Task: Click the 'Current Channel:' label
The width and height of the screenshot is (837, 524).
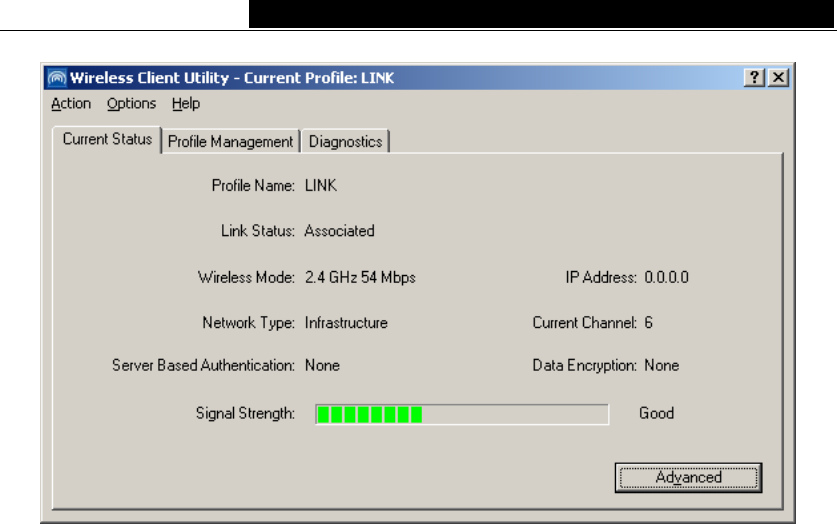Action: coord(585,323)
